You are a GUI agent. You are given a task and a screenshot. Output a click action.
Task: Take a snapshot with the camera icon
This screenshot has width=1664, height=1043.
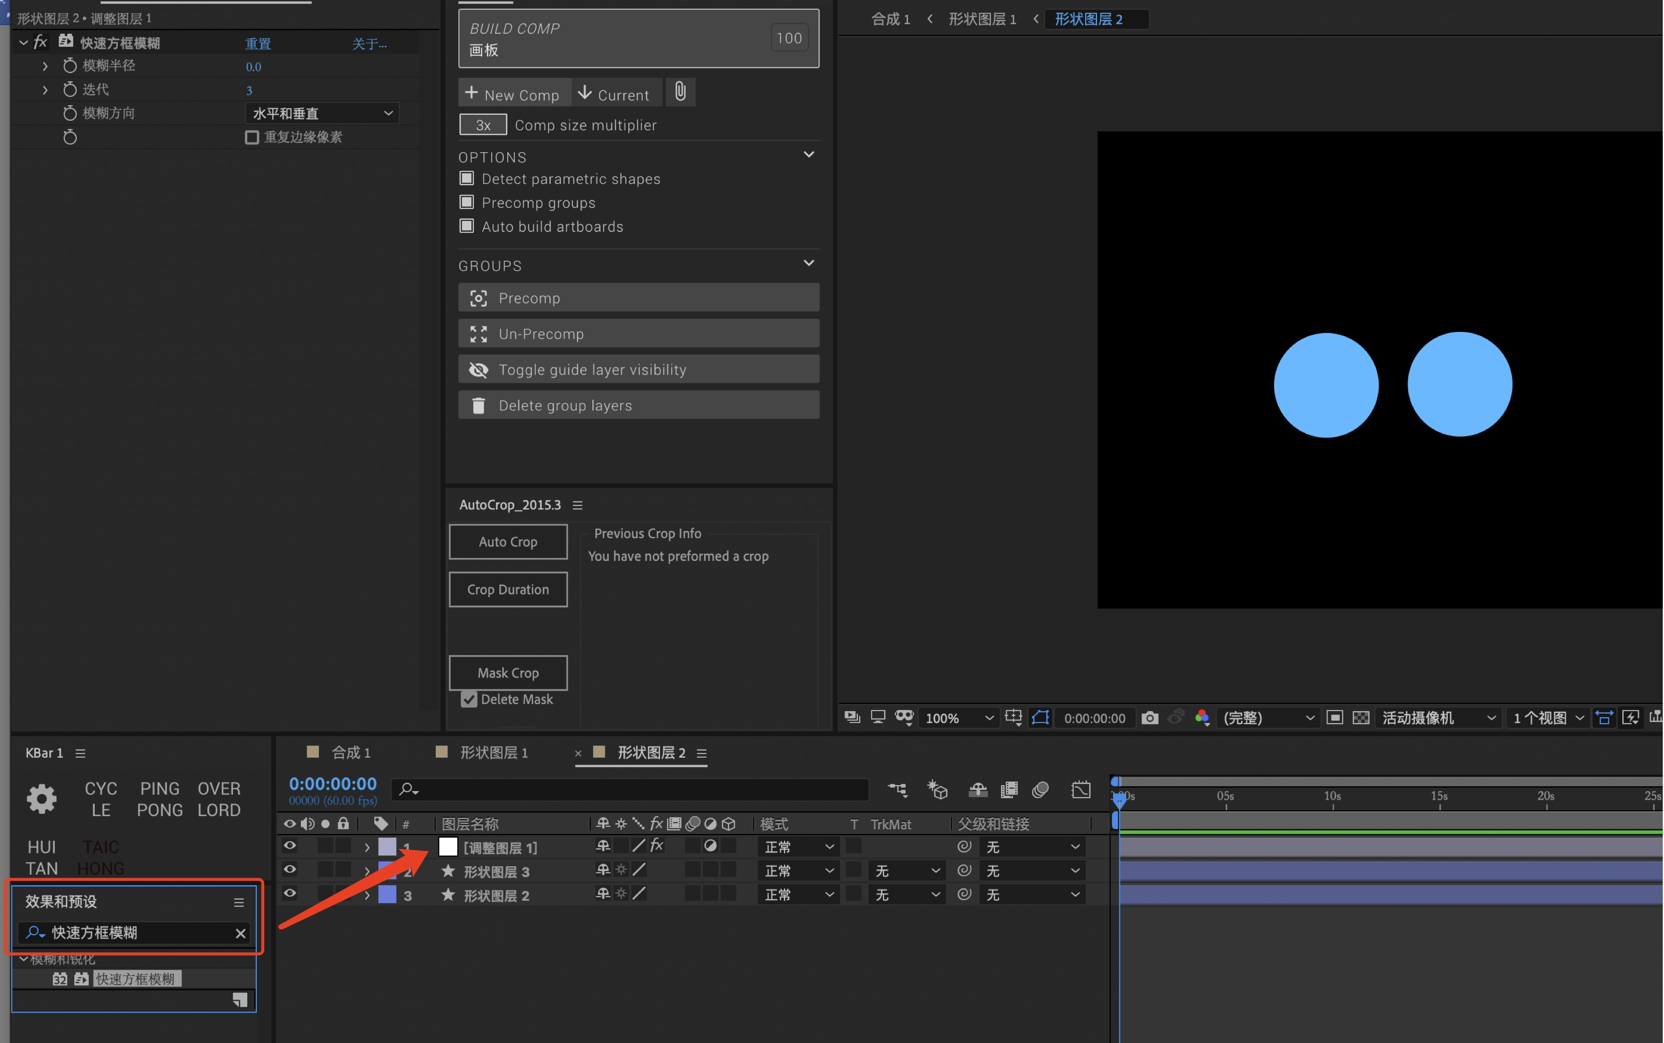tap(1150, 717)
